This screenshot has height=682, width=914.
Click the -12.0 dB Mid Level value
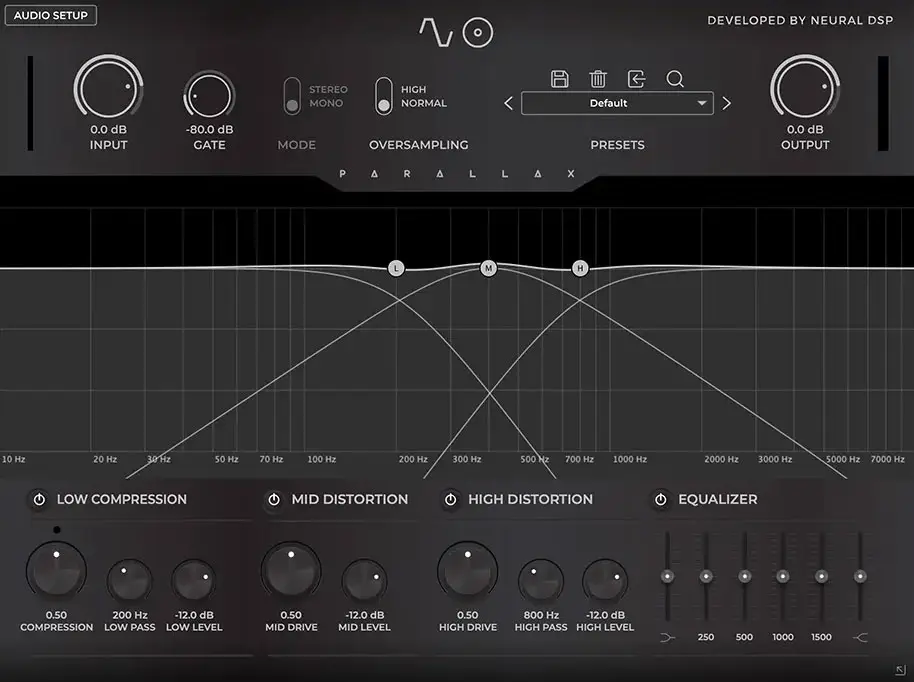(x=364, y=615)
